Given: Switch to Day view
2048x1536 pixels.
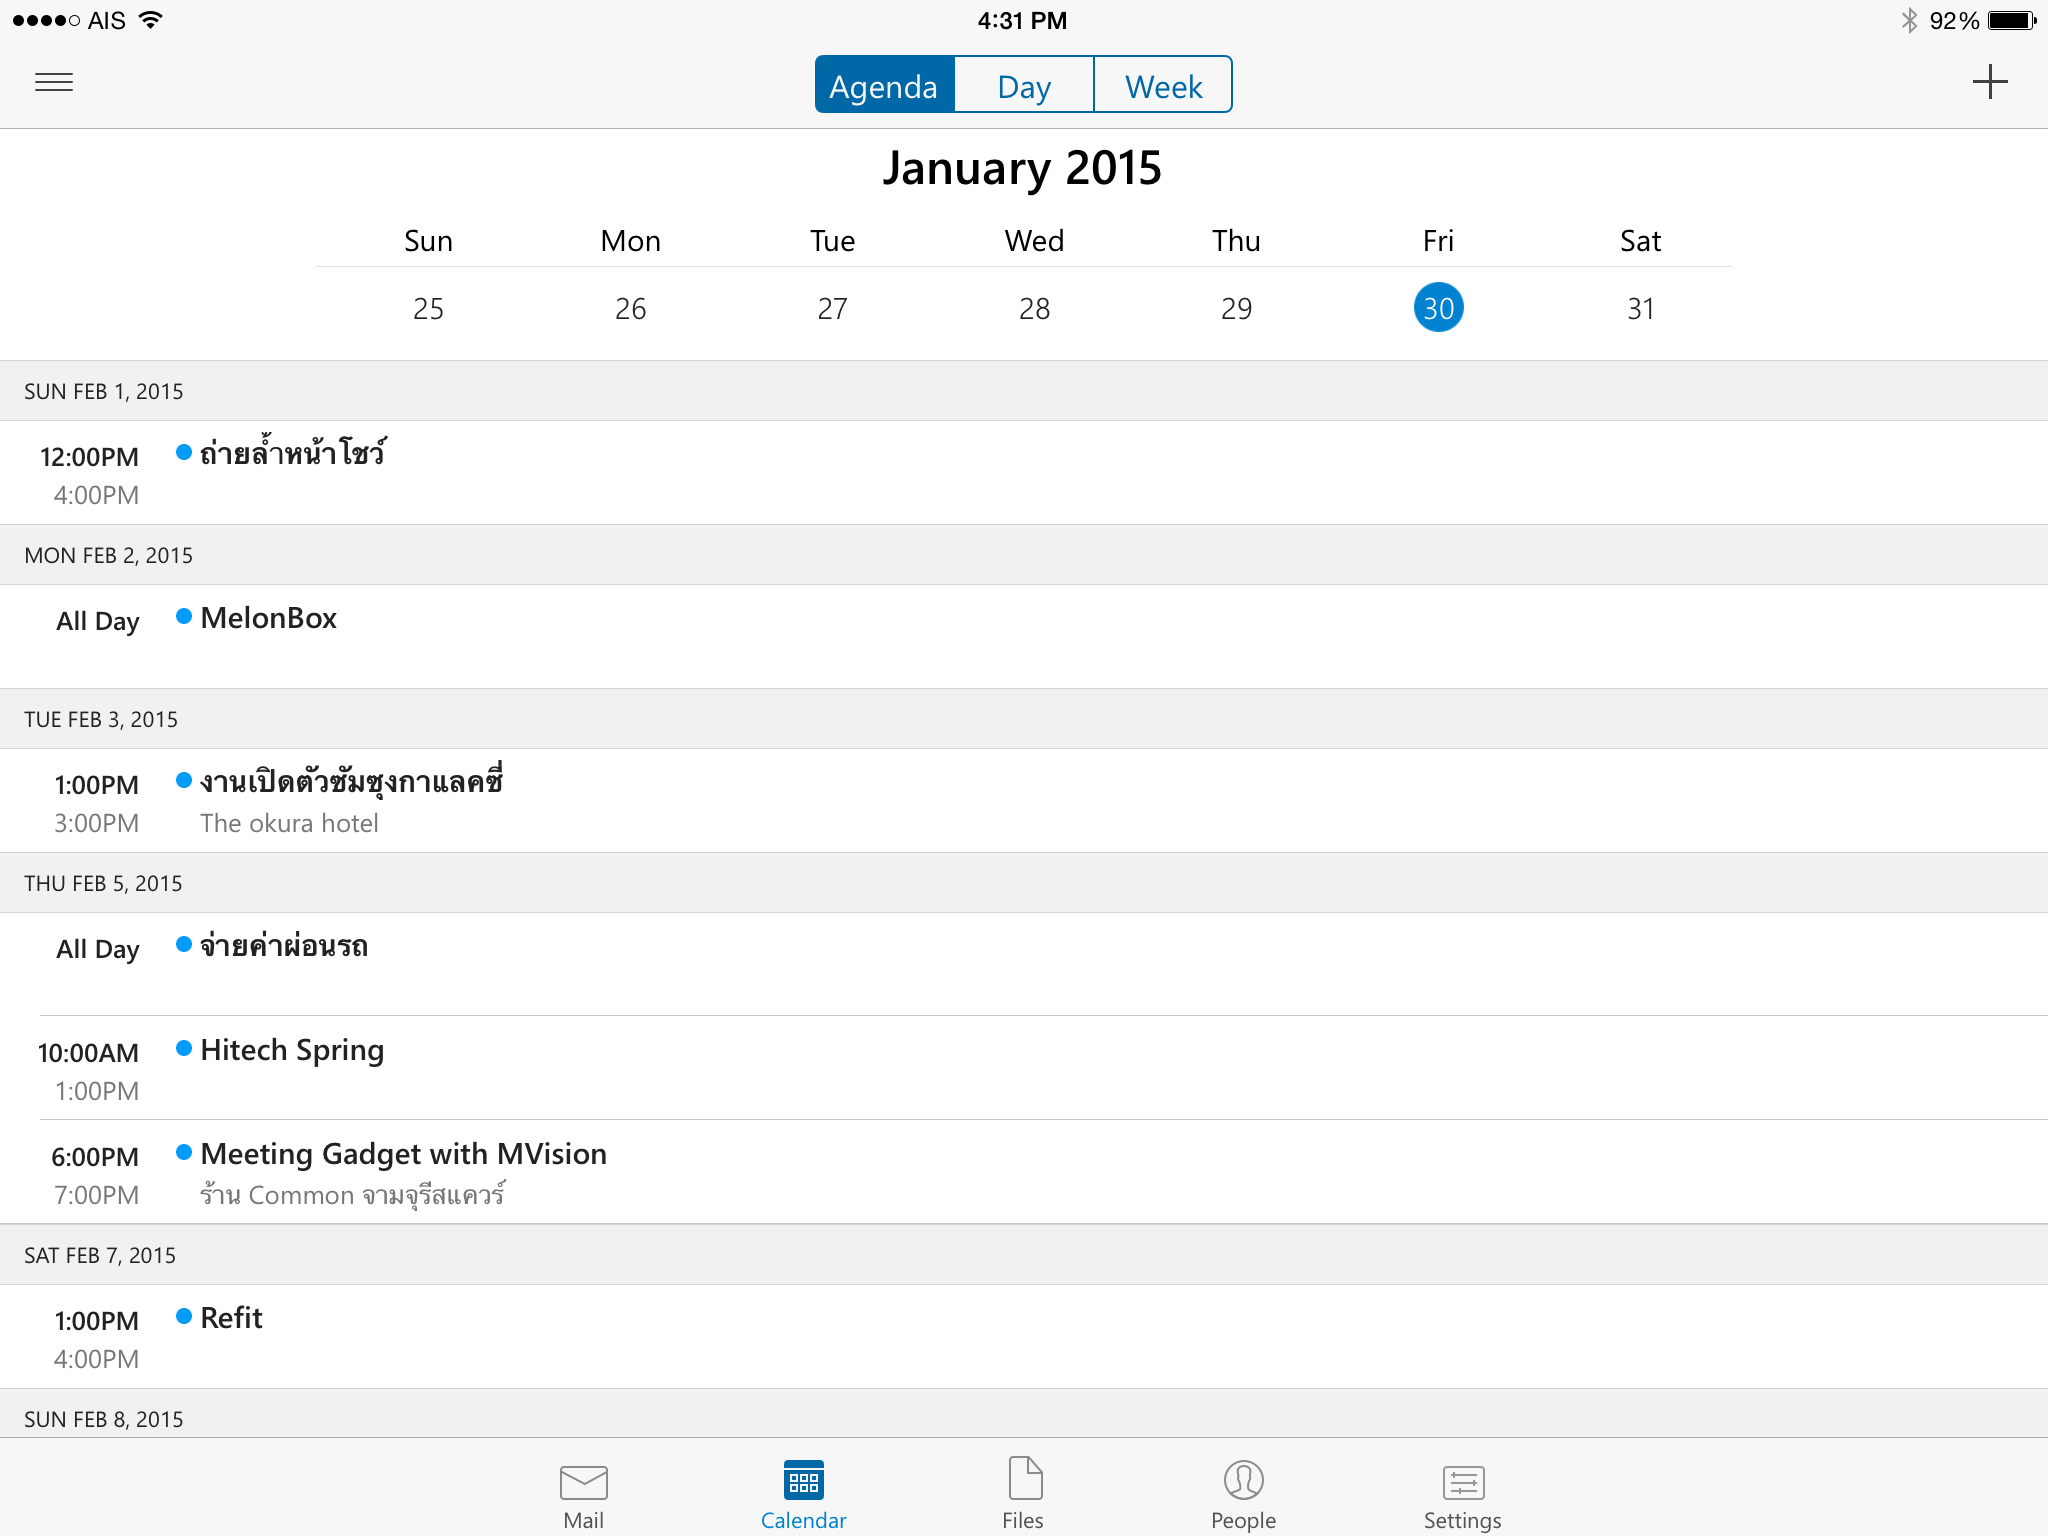Looking at the screenshot, I should coord(1024,86).
